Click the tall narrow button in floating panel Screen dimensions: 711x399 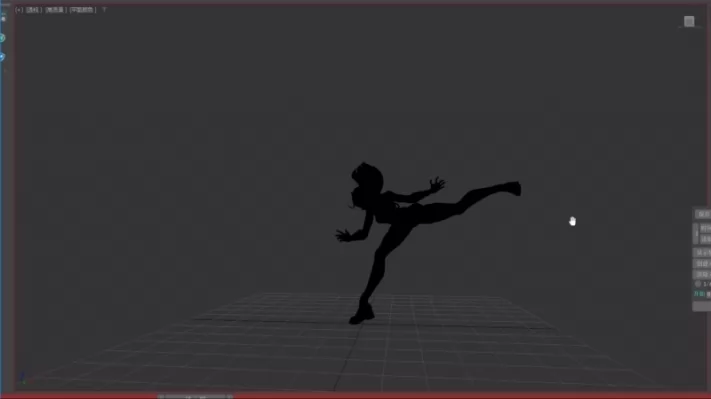pyautogui.click(x=696, y=234)
